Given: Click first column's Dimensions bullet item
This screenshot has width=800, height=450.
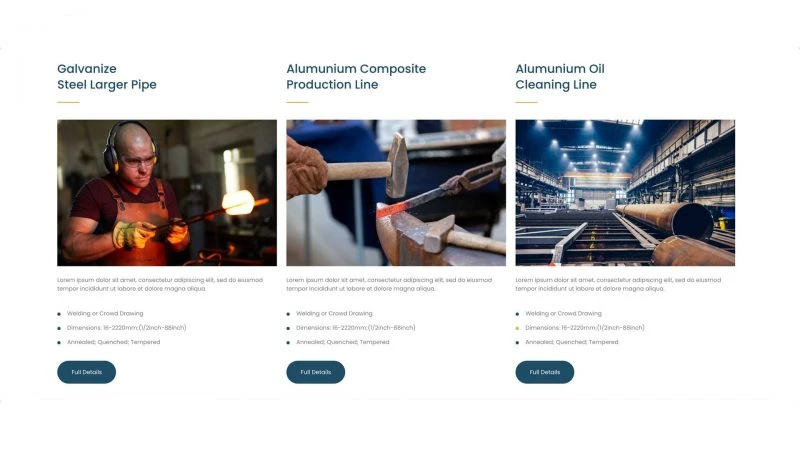Looking at the screenshot, I should tap(127, 328).
